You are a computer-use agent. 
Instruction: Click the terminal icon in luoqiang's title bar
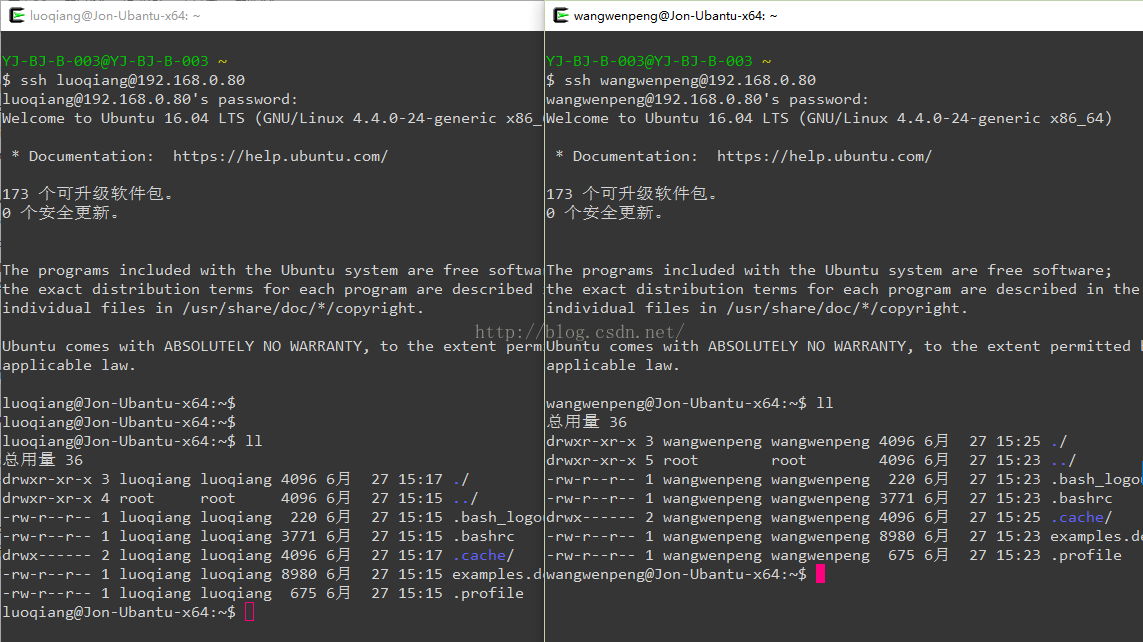(x=16, y=15)
